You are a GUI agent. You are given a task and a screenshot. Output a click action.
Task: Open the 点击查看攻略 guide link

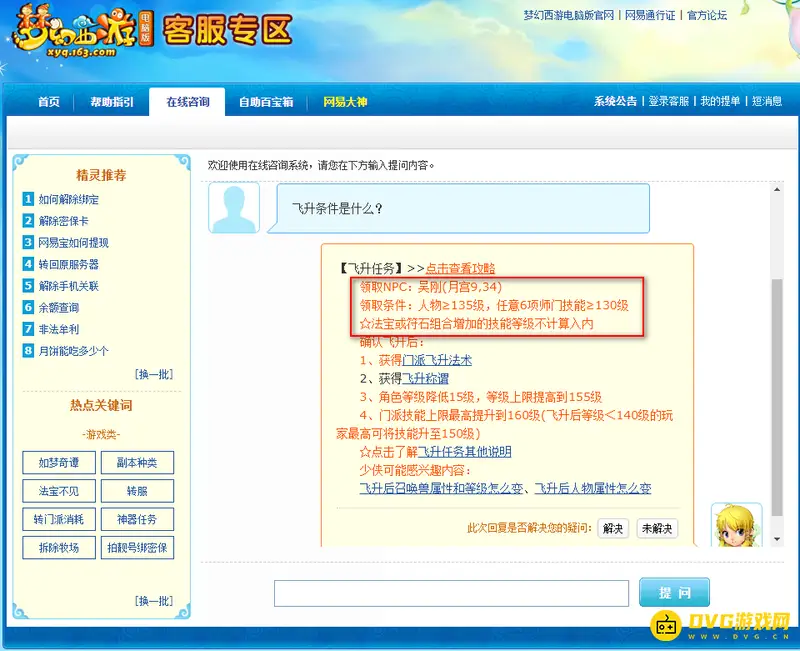click(x=460, y=268)
